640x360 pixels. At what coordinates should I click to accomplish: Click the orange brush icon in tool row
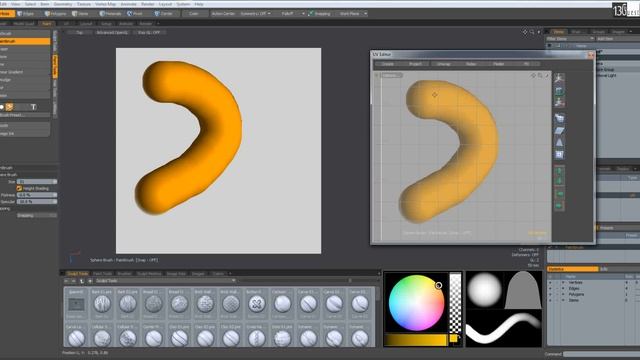(x=9, y=107)
